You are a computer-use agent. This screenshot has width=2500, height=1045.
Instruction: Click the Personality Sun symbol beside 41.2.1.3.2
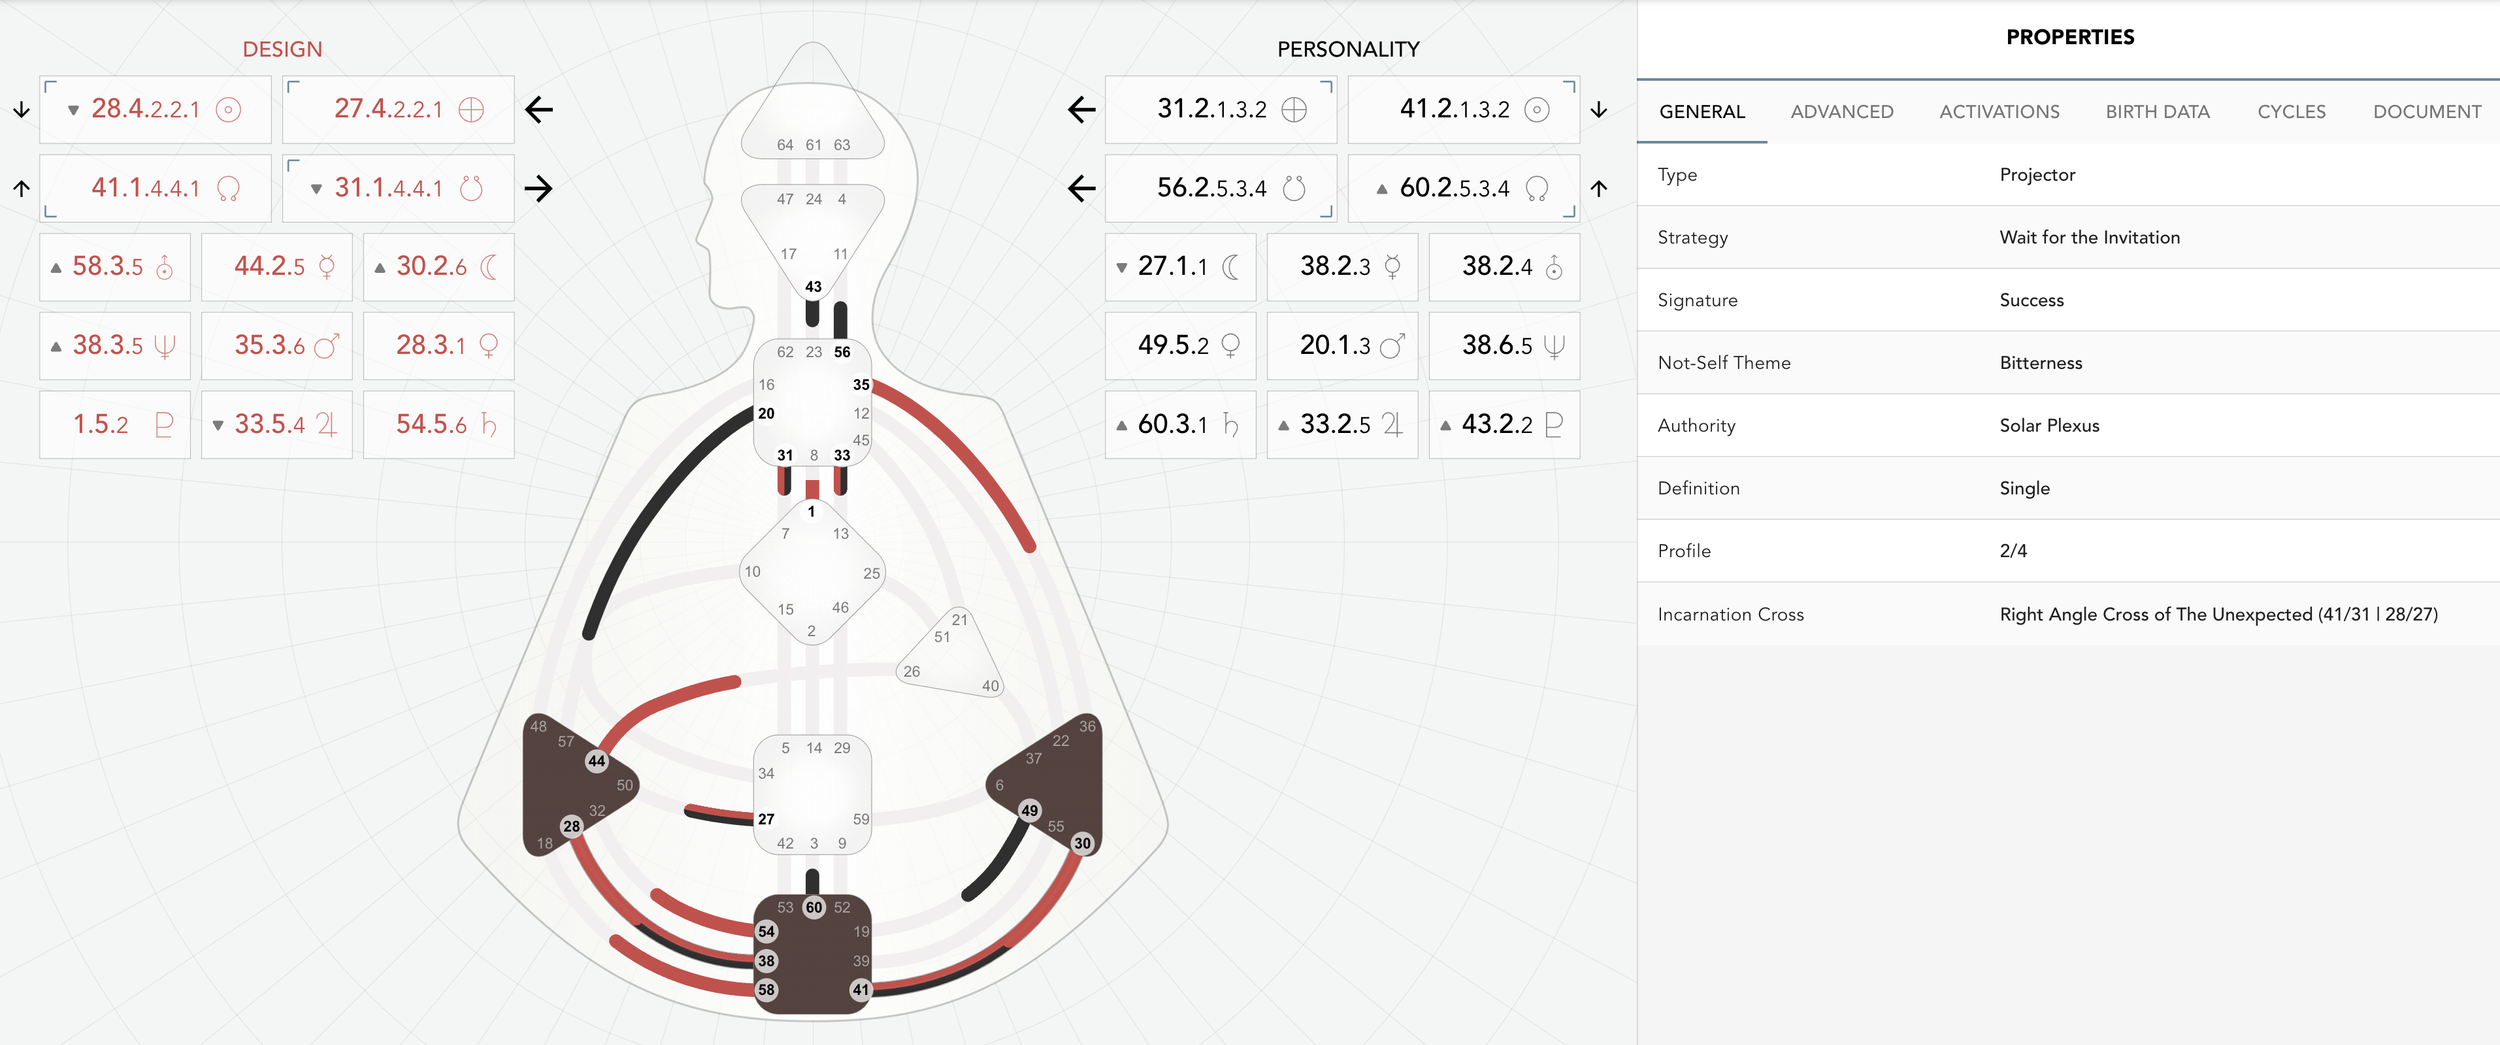coord(1537,109)
